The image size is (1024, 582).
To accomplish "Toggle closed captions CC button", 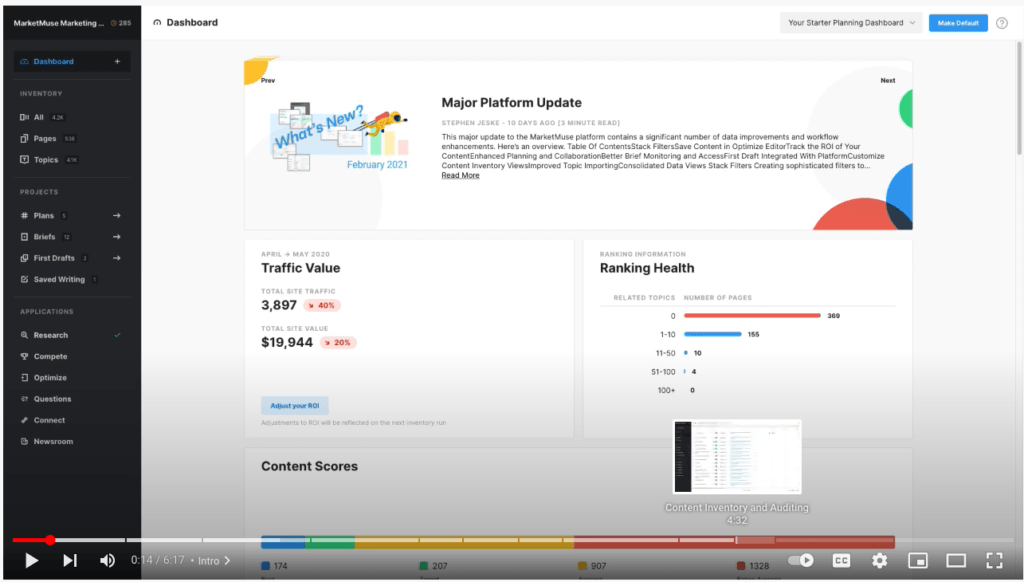I will (x=842, y=560).
